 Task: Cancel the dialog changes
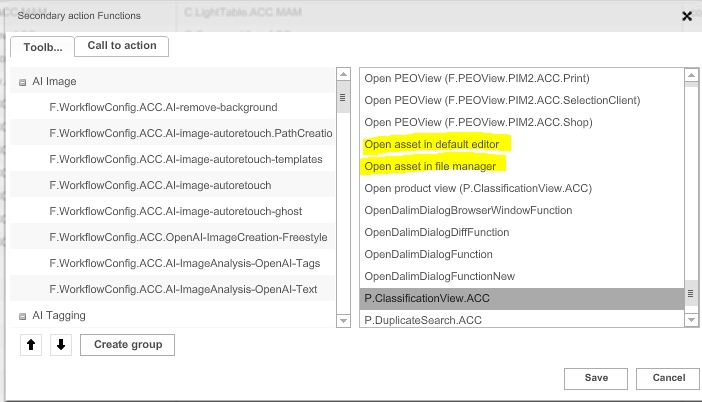[668, 378]
